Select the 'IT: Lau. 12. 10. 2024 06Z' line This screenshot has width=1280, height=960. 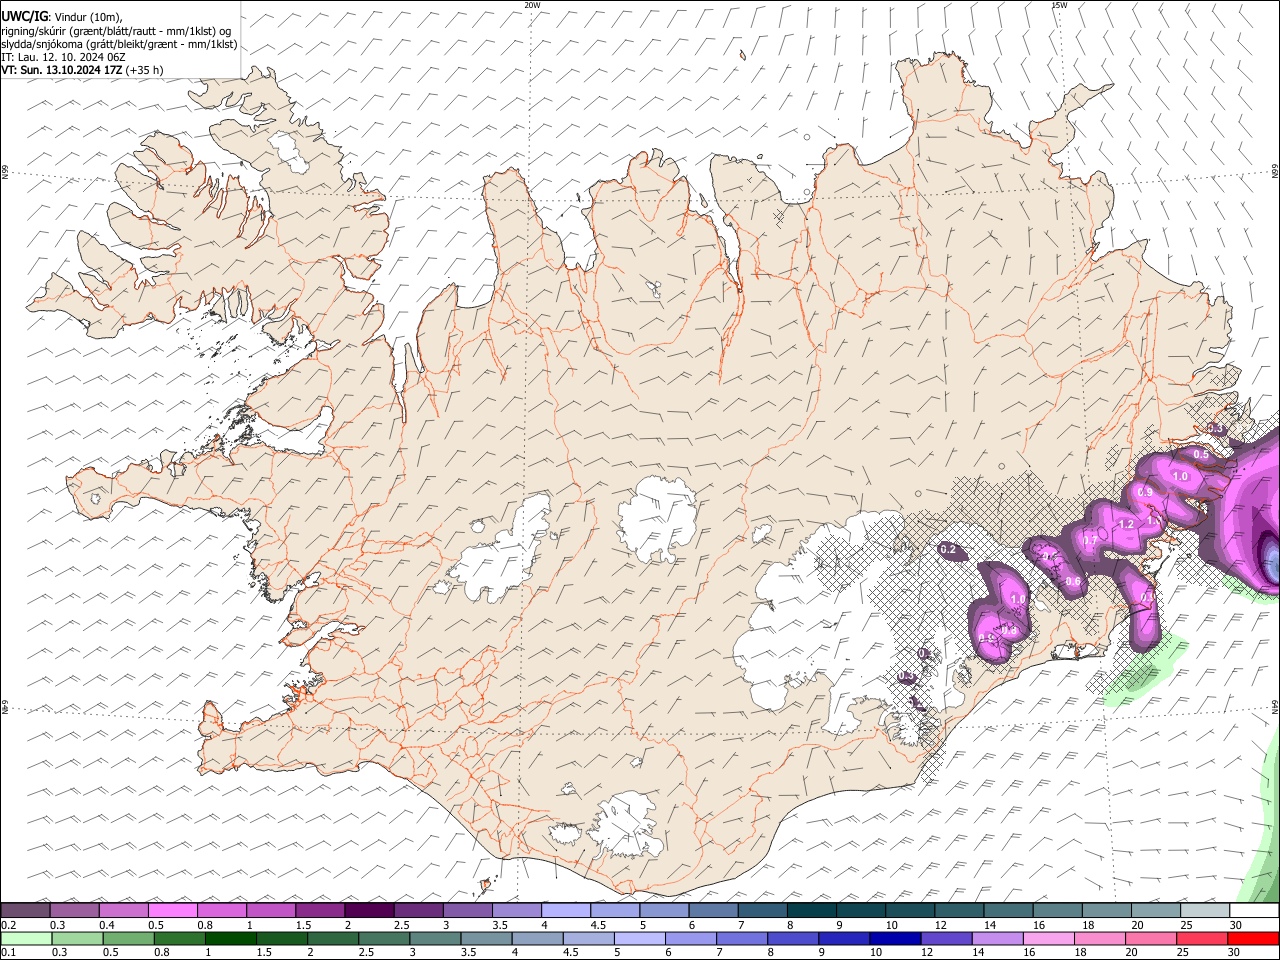[63, 57]
